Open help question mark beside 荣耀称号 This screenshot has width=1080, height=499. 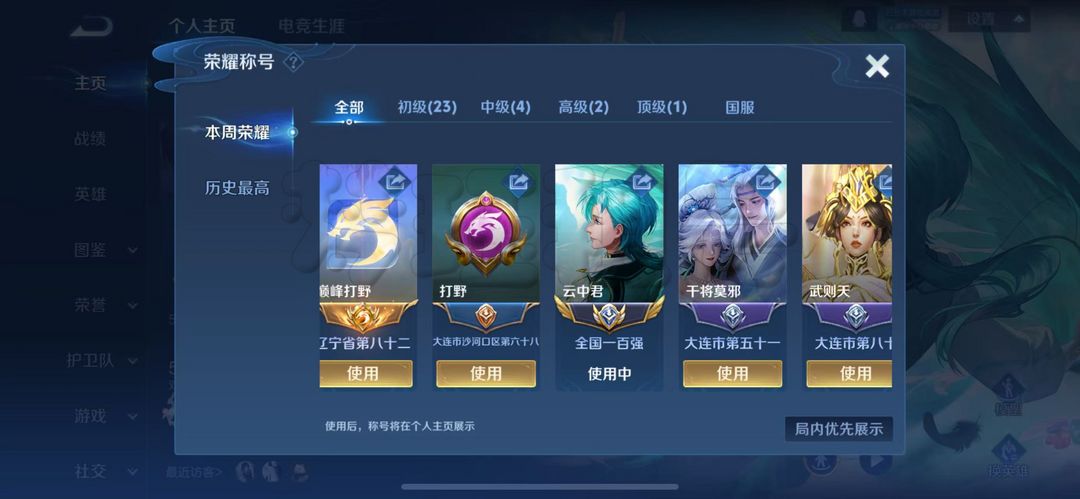coord(293,63)
